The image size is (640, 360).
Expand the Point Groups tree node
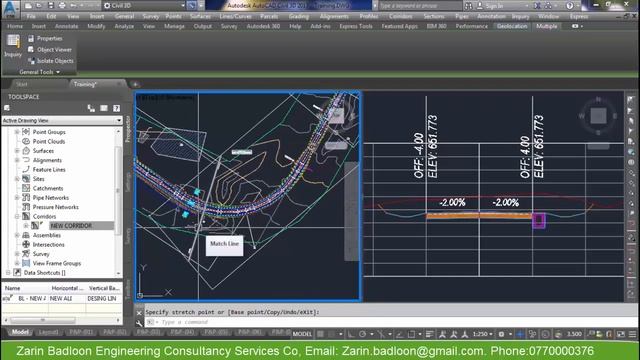click(17, 132)
